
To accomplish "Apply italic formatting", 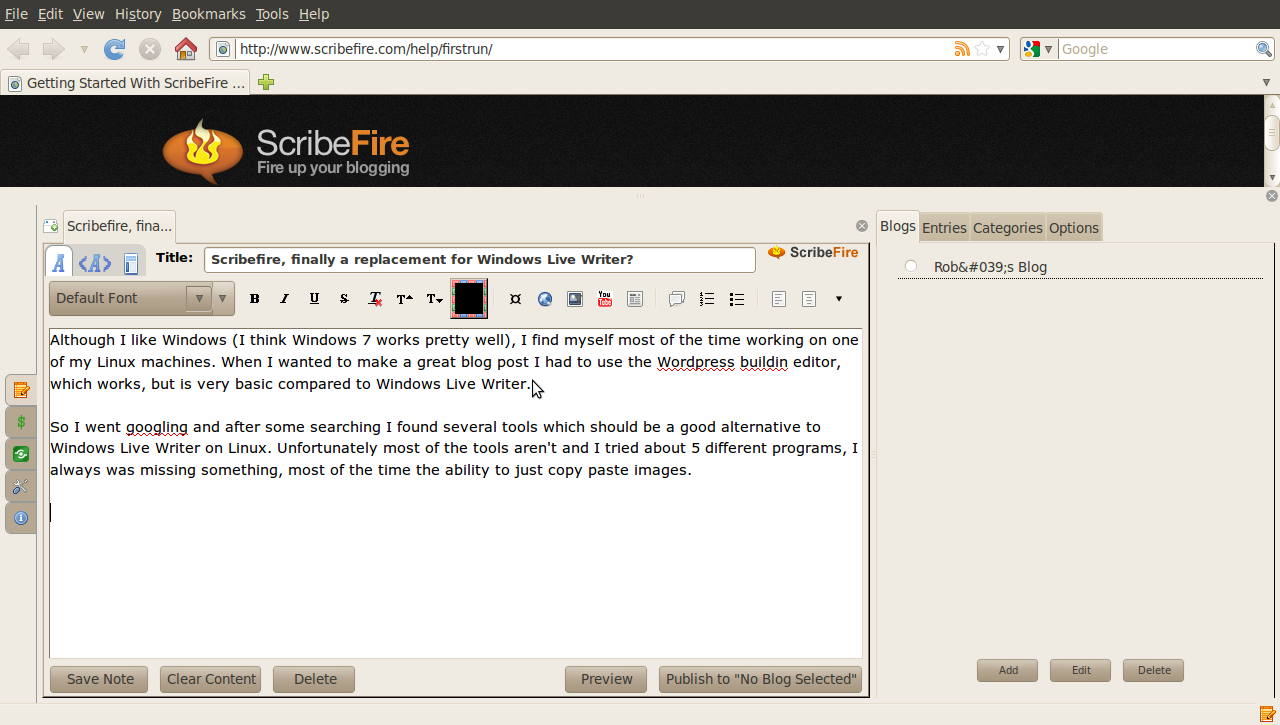I will [284, 299].
